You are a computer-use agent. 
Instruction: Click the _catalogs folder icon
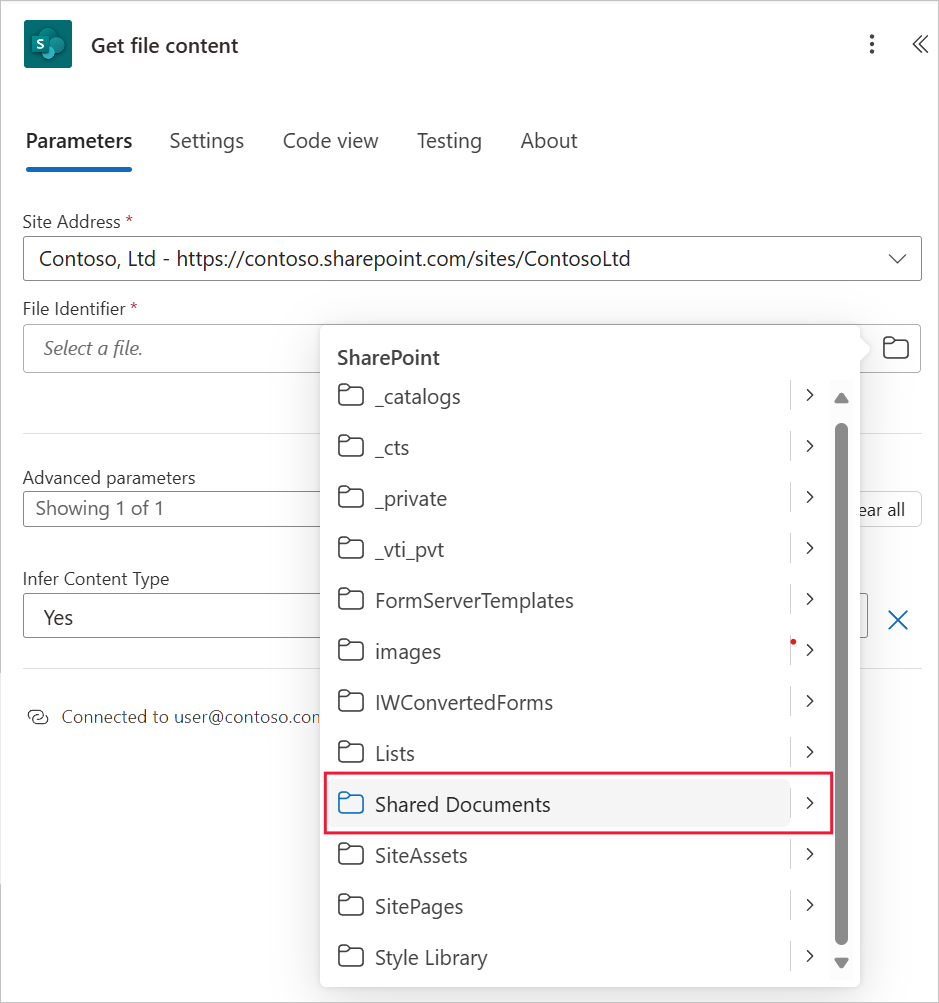click(350, 396)
